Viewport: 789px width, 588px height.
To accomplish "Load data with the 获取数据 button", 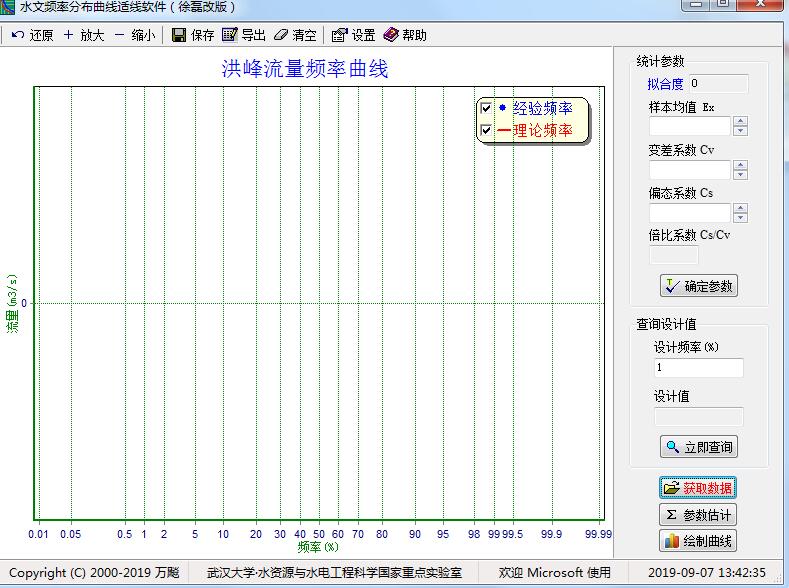I will 698,488.
